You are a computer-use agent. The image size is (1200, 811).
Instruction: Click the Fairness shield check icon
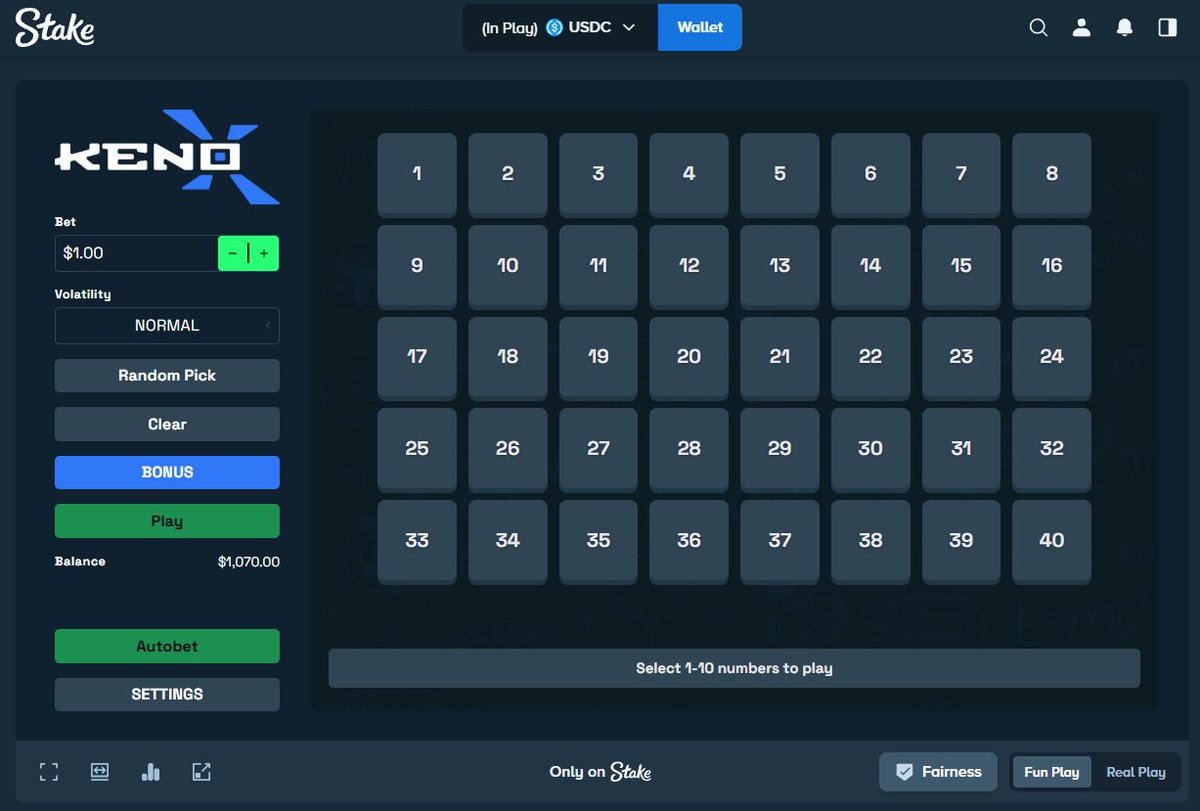tap(905, 772)
